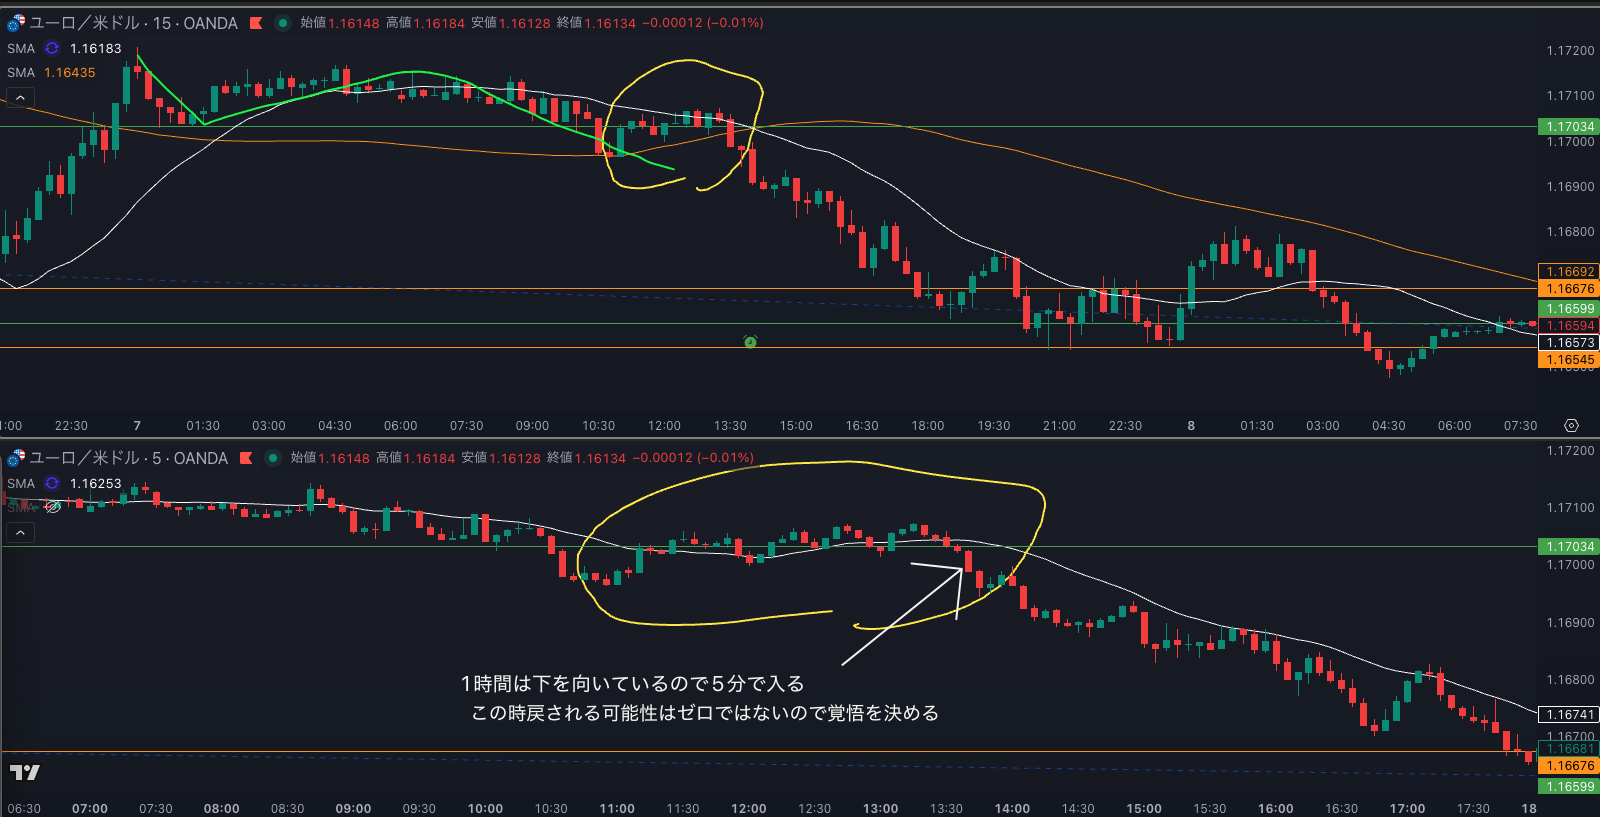Select the Japanese text annotation about 1時間
Viewport: 1600px width, 817px height.
[700, 698]
